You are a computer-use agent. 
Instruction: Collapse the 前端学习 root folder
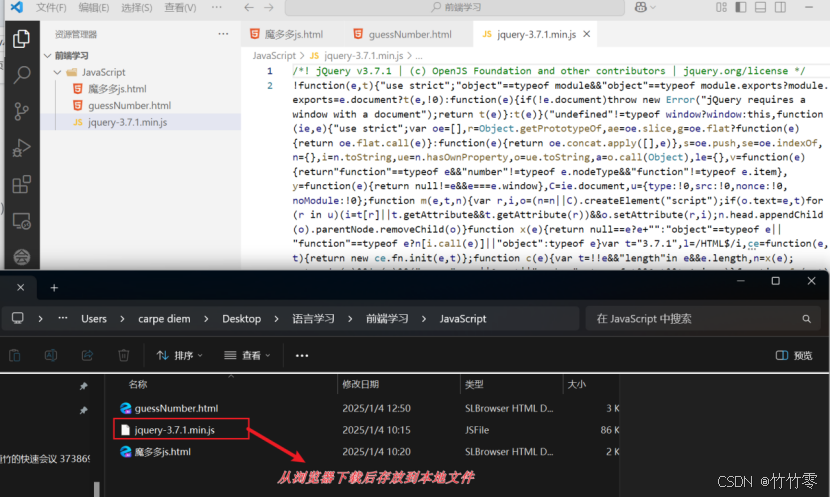pos(48,56)
